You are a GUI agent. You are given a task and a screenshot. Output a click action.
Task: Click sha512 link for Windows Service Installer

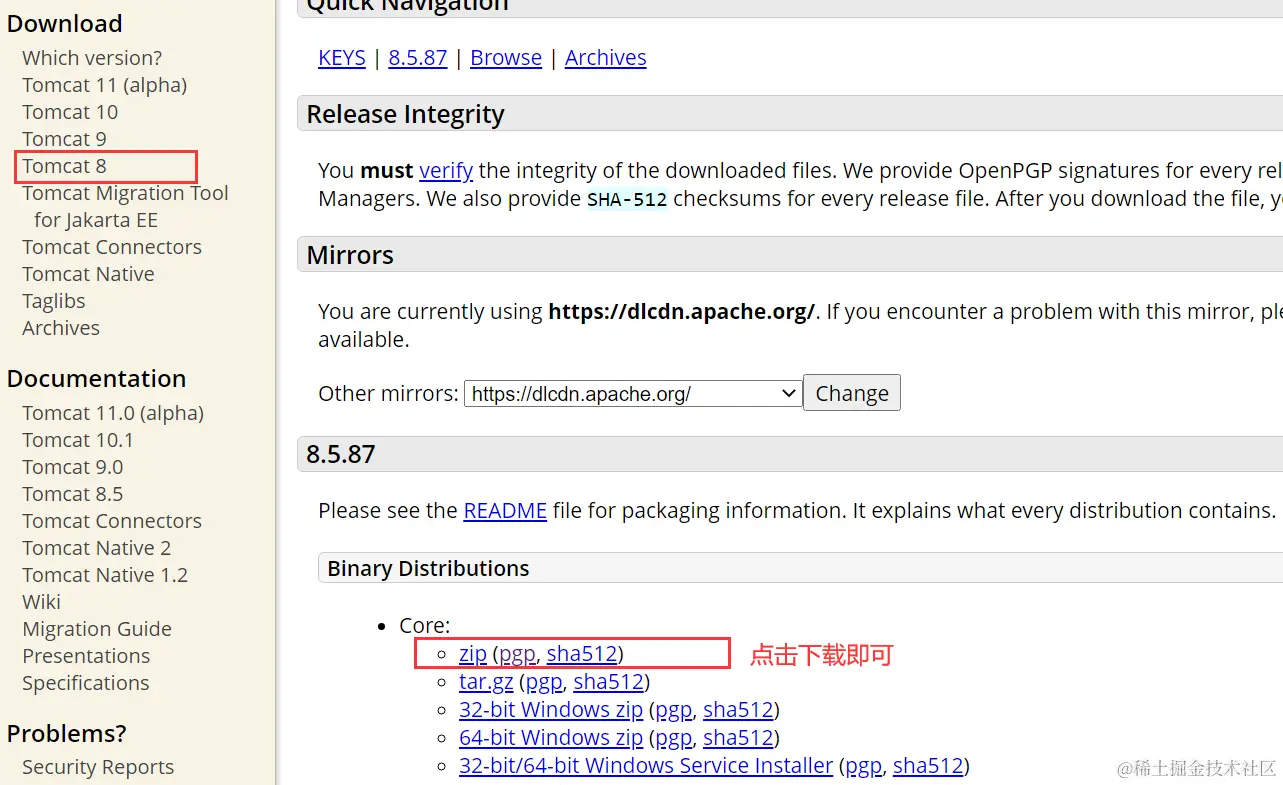pyautogui.click(x=928, y=766)
